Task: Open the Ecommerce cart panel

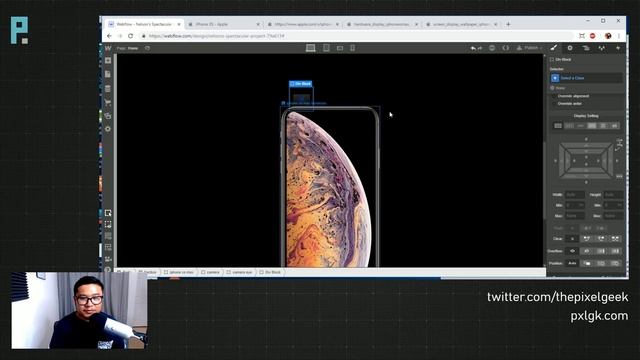Action: (108, 102)
